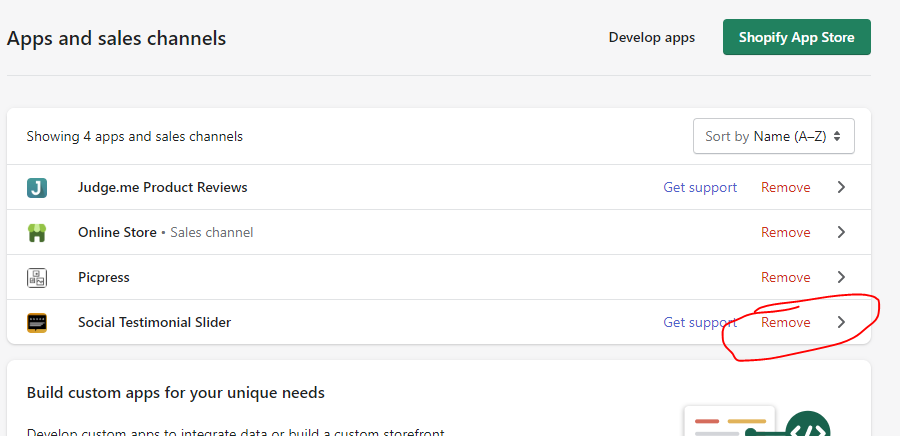Open the Sort by Name (A–Z) dropdown
The image size is (900, 436).
(x=773, y=137)
